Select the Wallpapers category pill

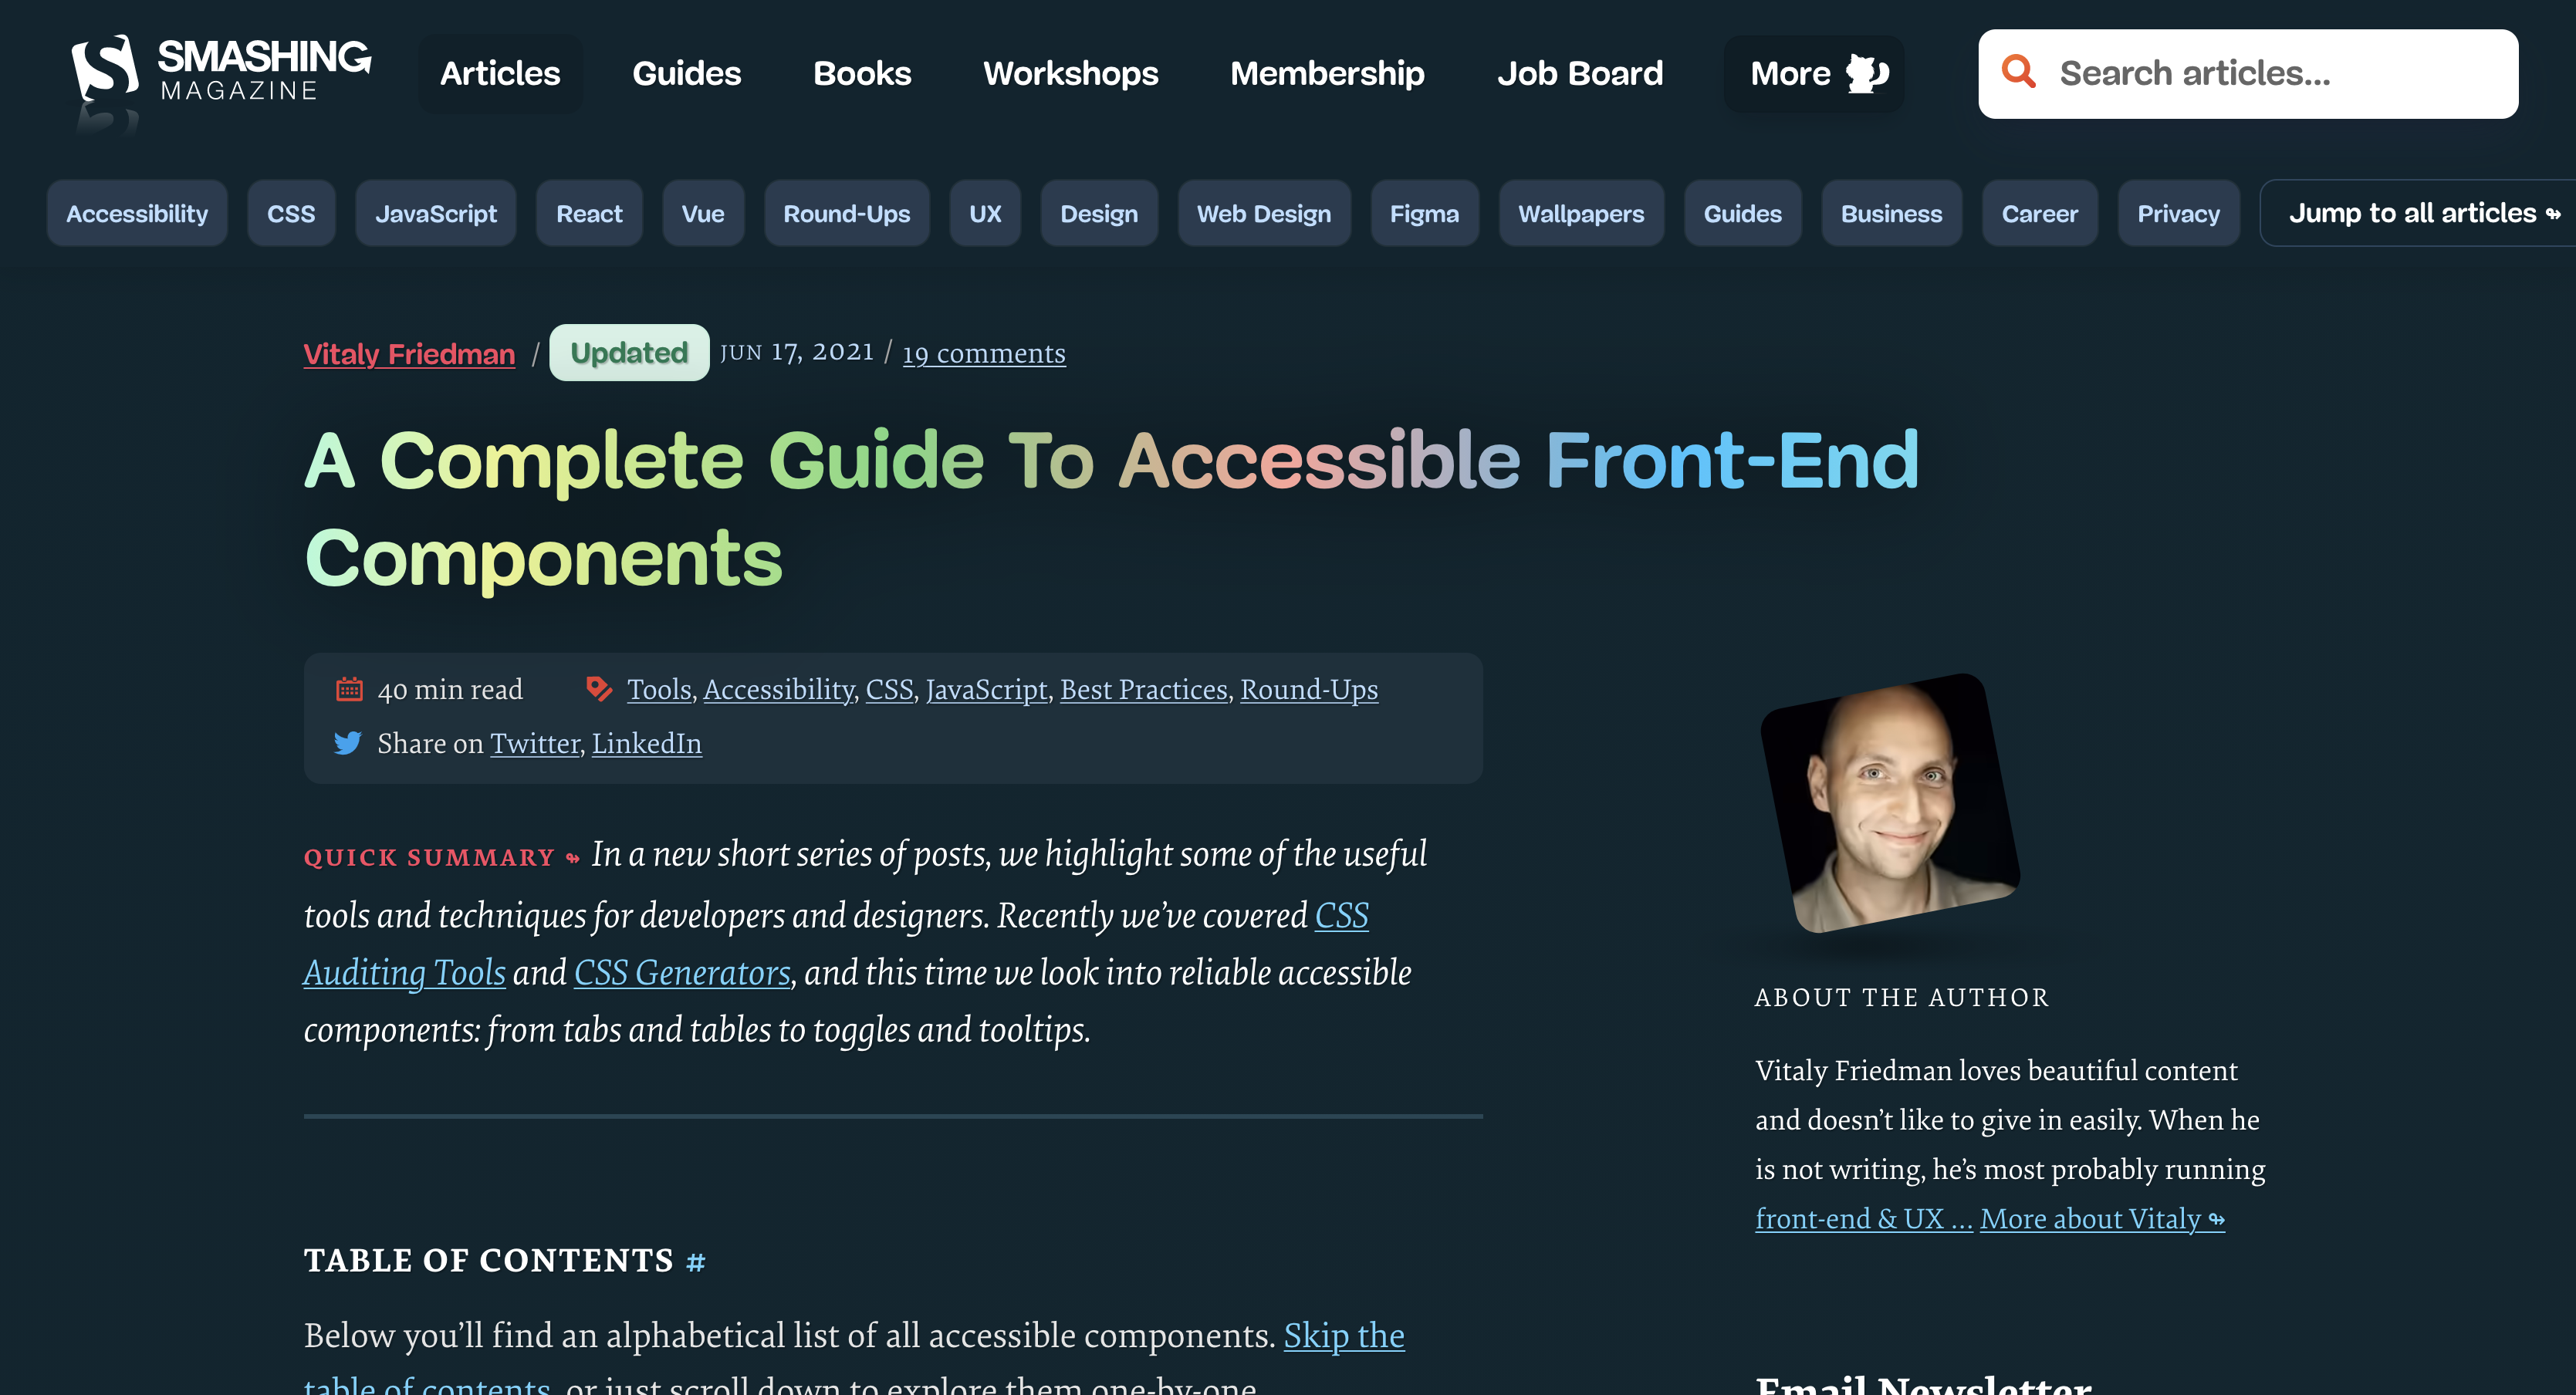click(x=1580, y=213)
